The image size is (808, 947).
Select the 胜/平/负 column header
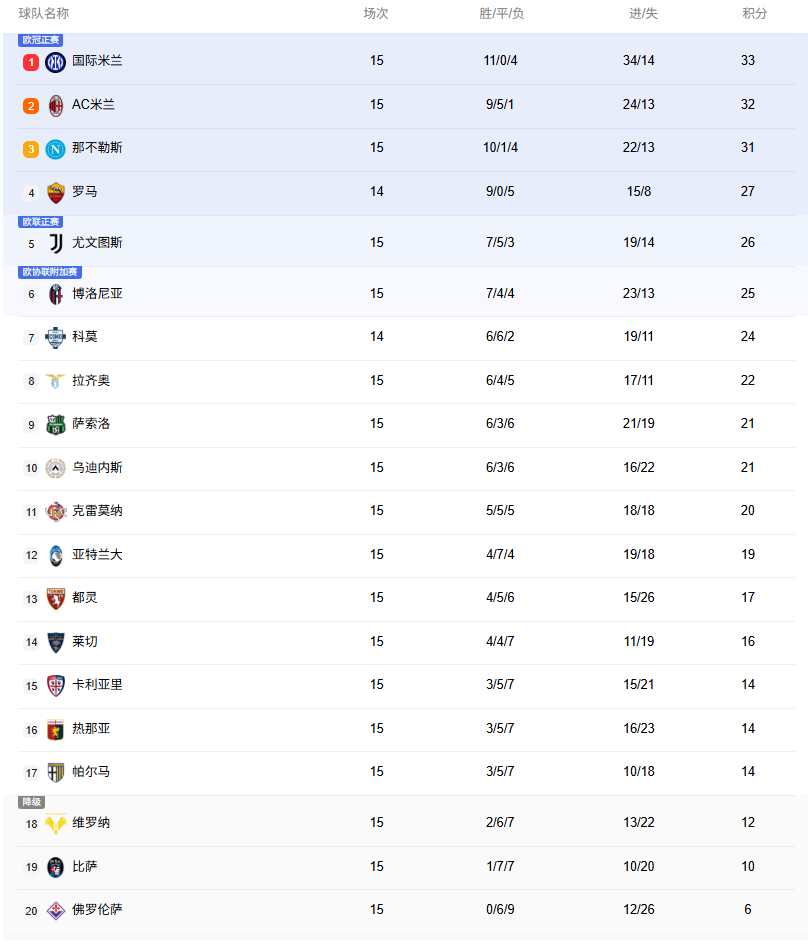click(x=502, y=14)
